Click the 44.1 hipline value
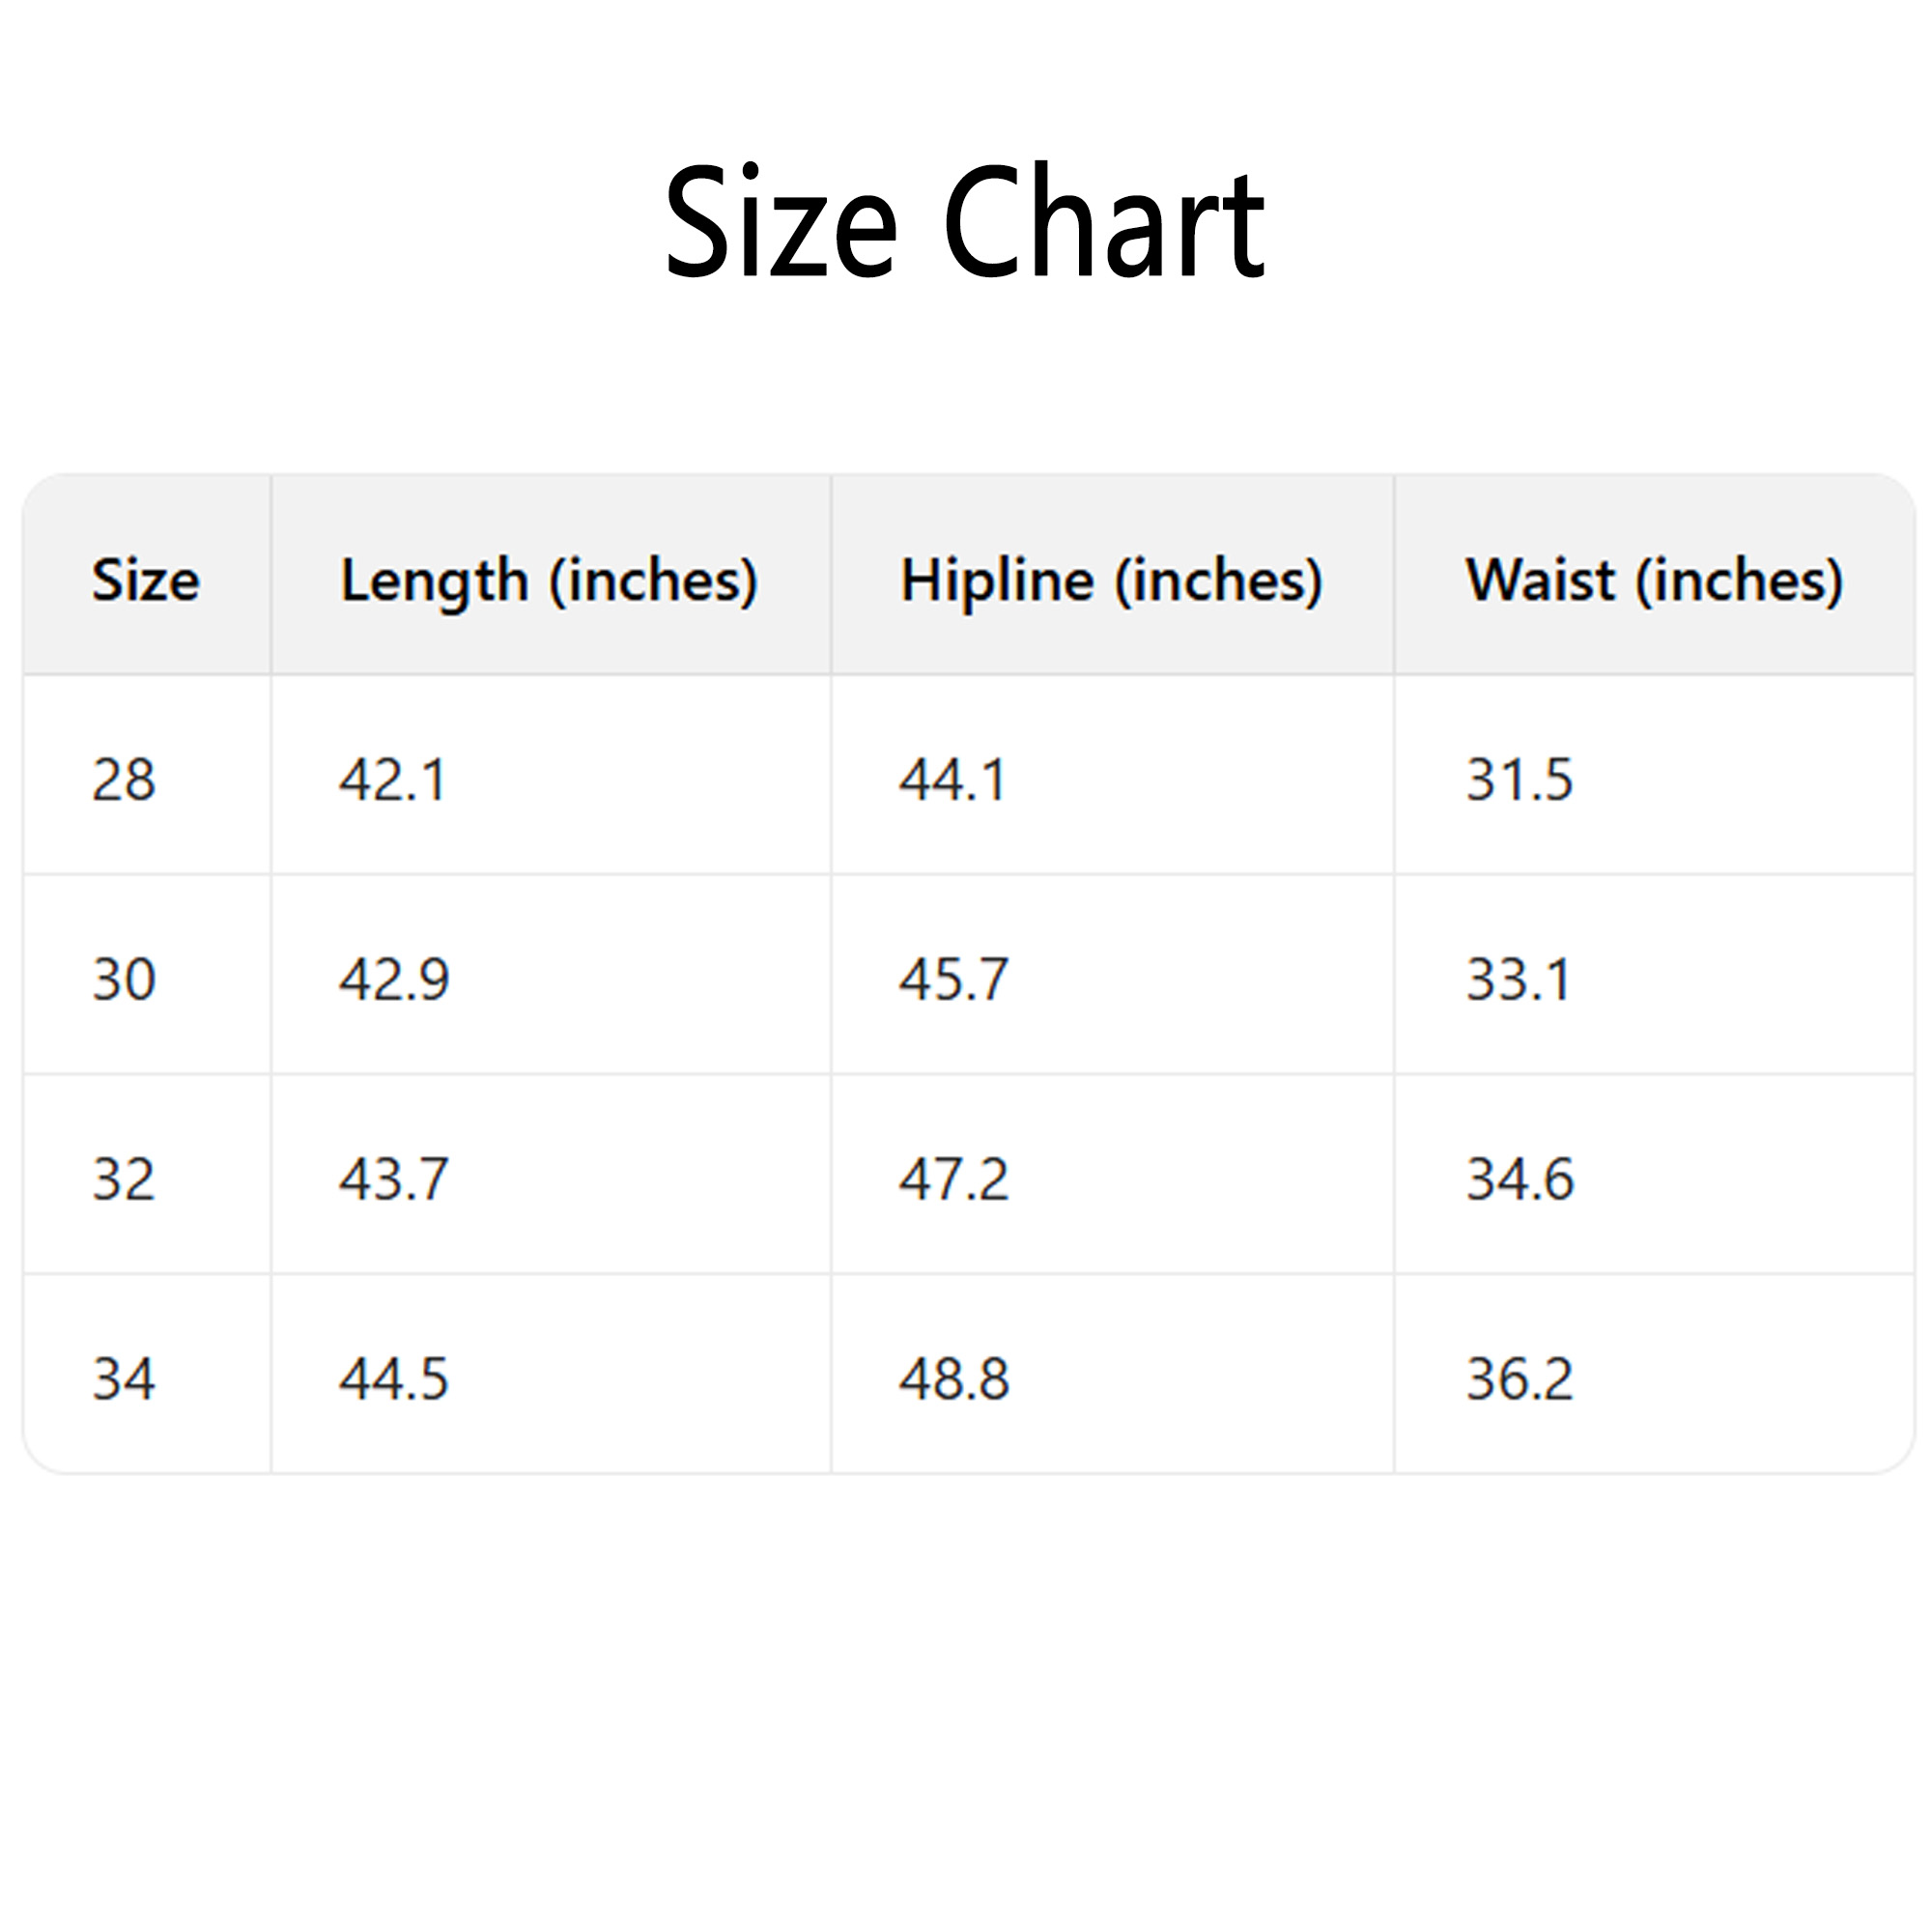The image size is (1932, 1932). click(x=953, y=779)
